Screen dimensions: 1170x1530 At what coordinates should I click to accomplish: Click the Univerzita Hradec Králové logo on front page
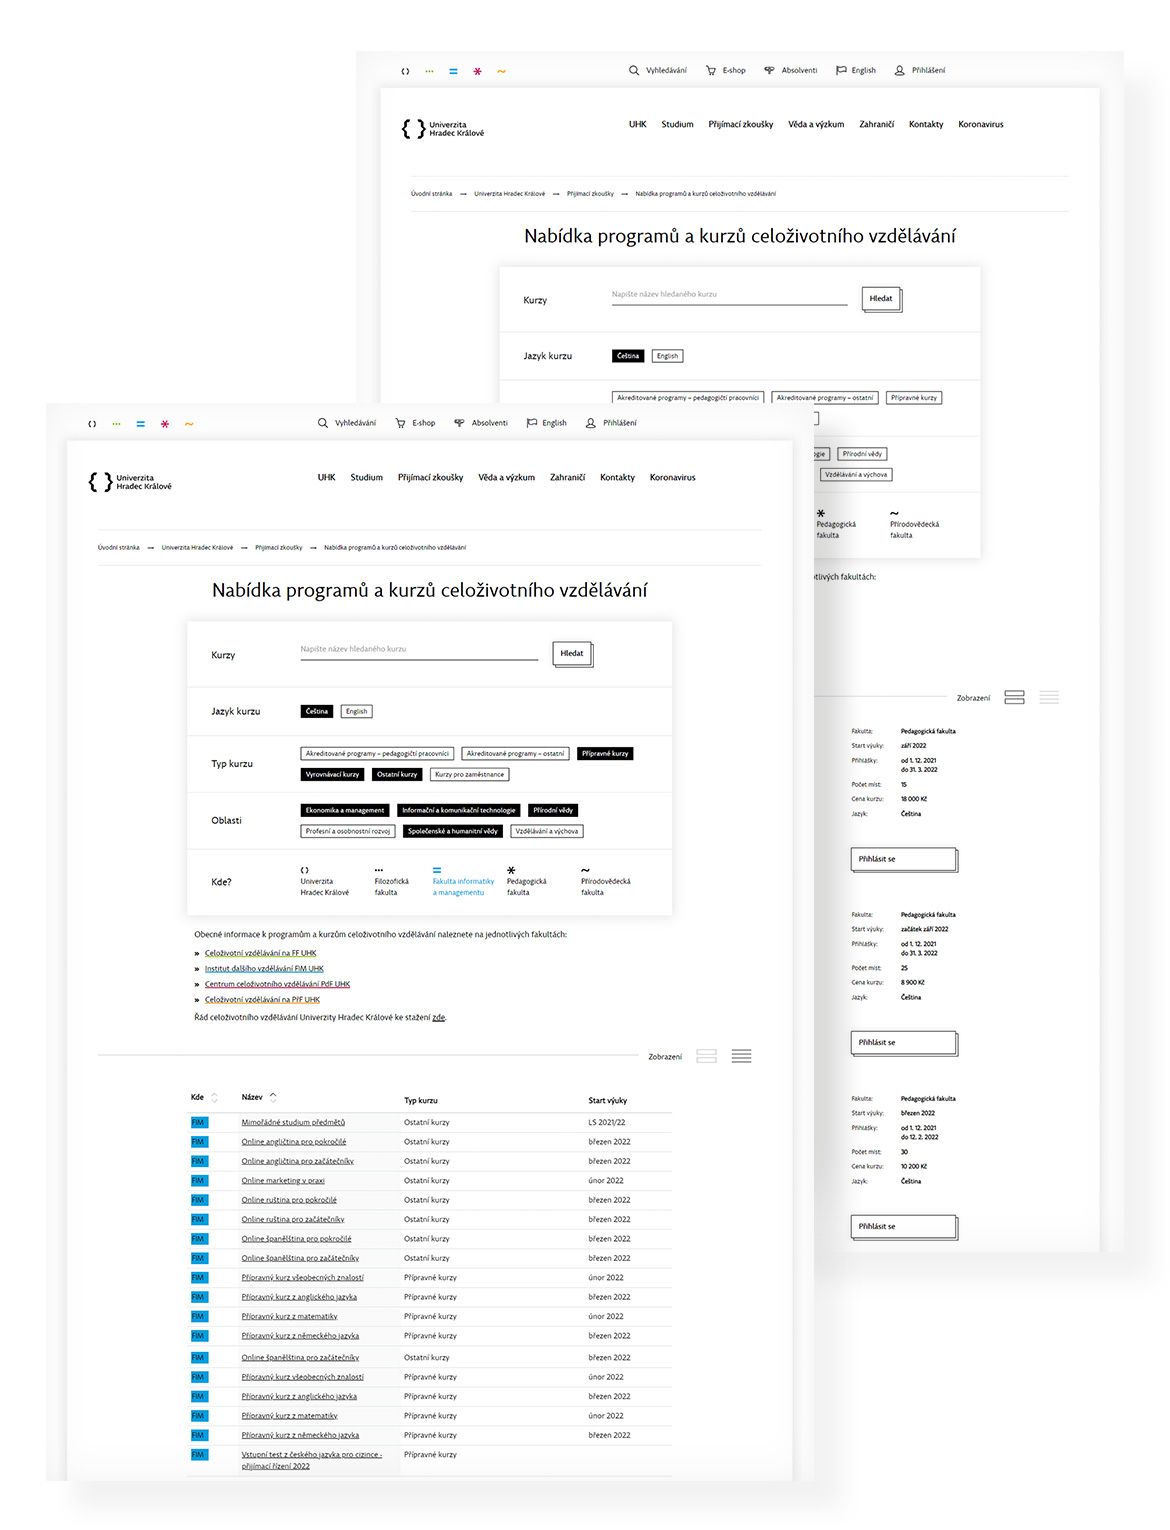(130, 482)
